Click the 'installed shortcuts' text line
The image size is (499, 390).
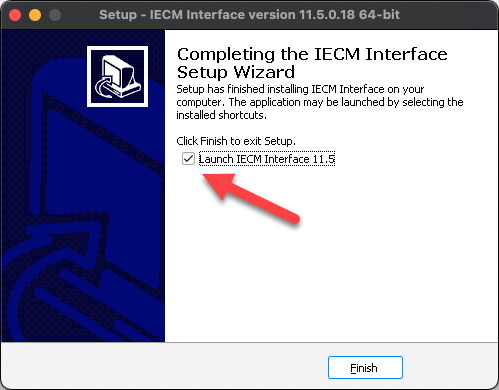pyautogui.click(x=221, y=115)
